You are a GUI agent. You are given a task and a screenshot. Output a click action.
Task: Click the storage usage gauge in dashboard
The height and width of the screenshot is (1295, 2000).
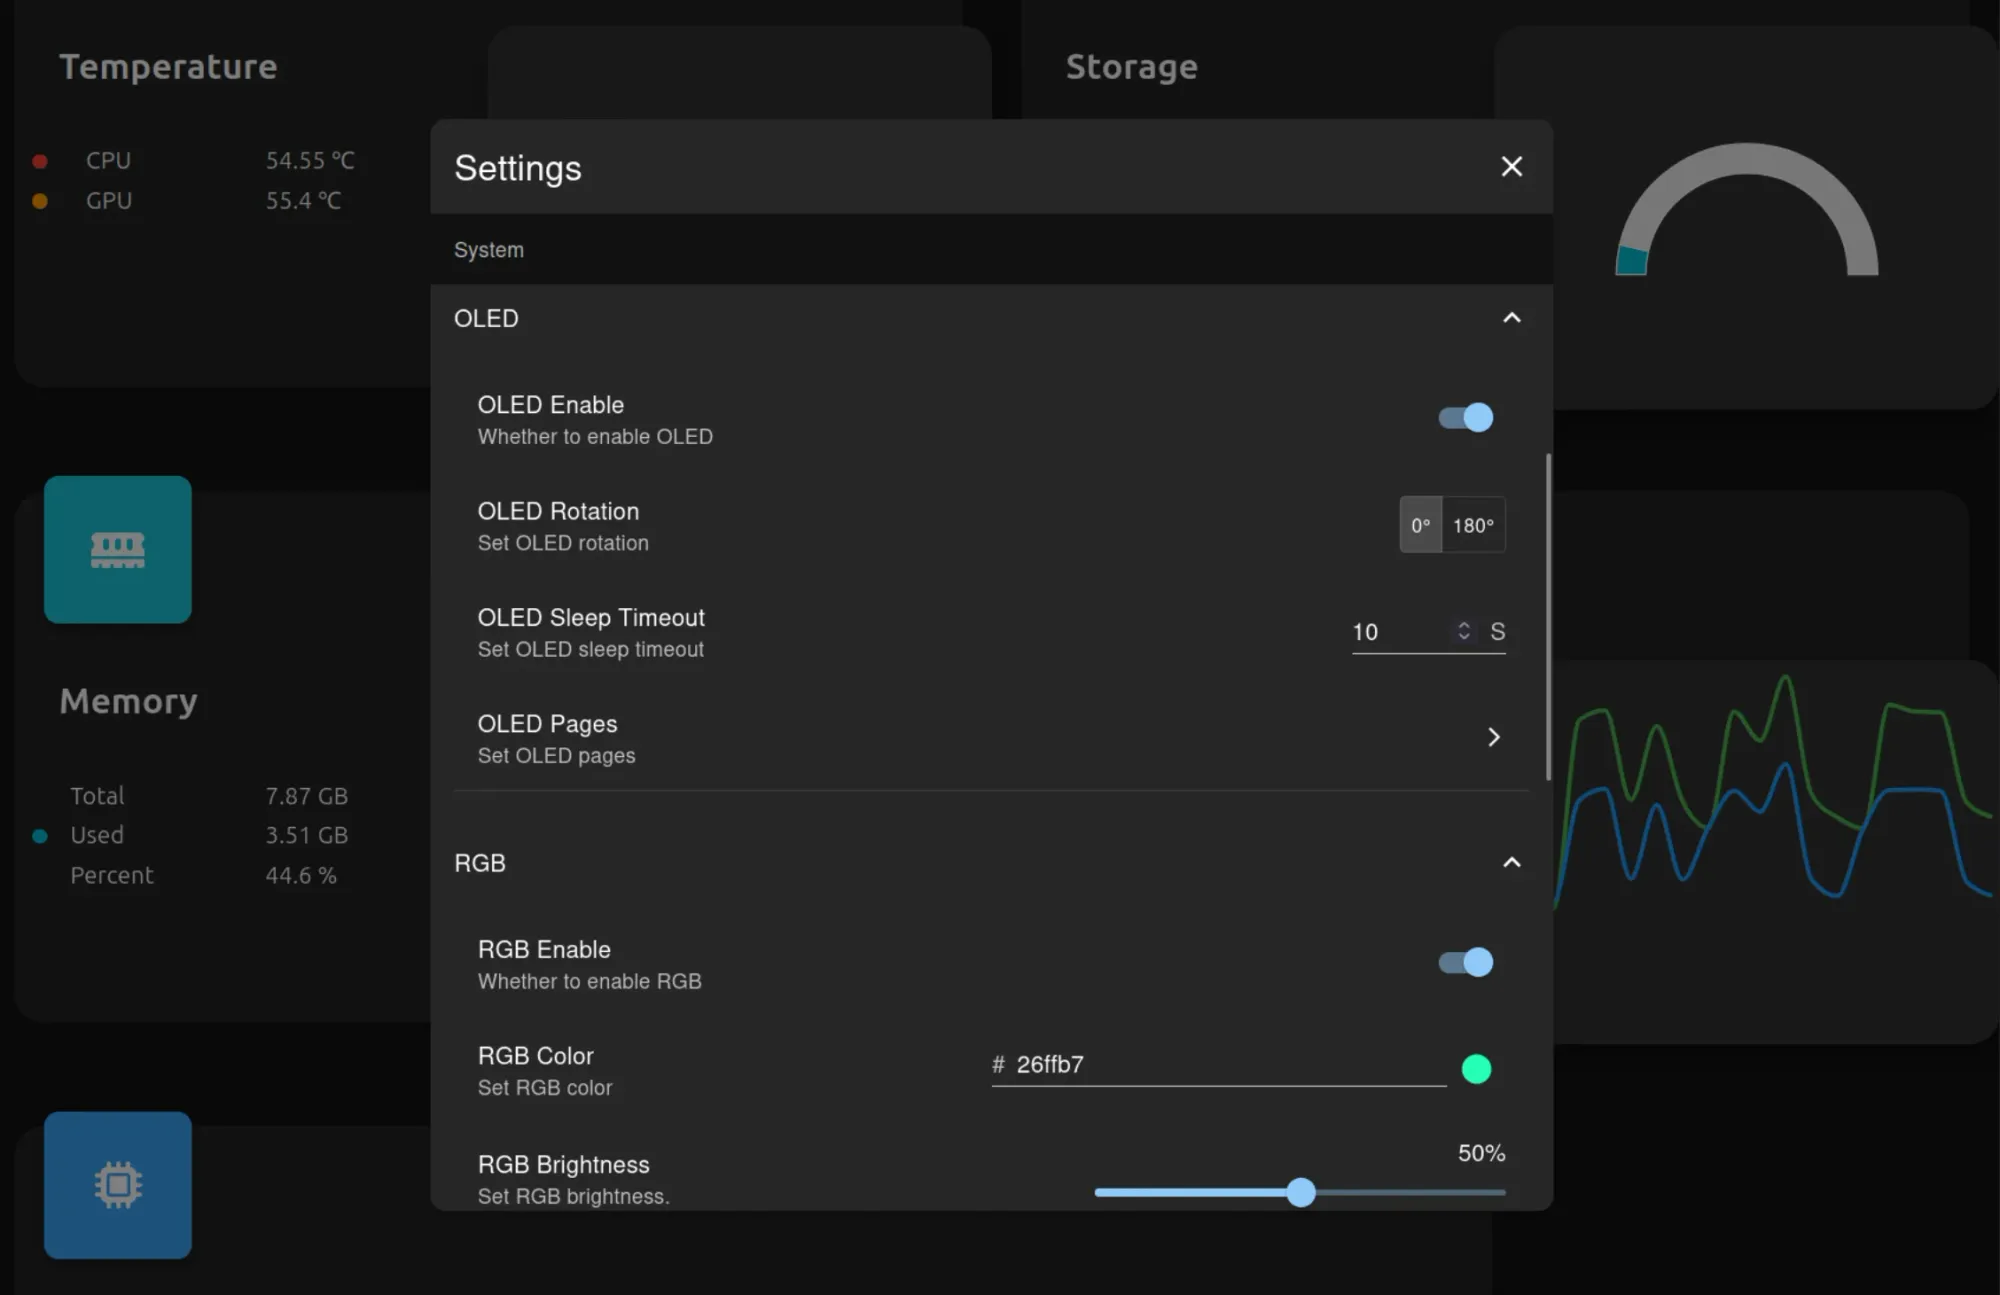(x=1746, y=209)
